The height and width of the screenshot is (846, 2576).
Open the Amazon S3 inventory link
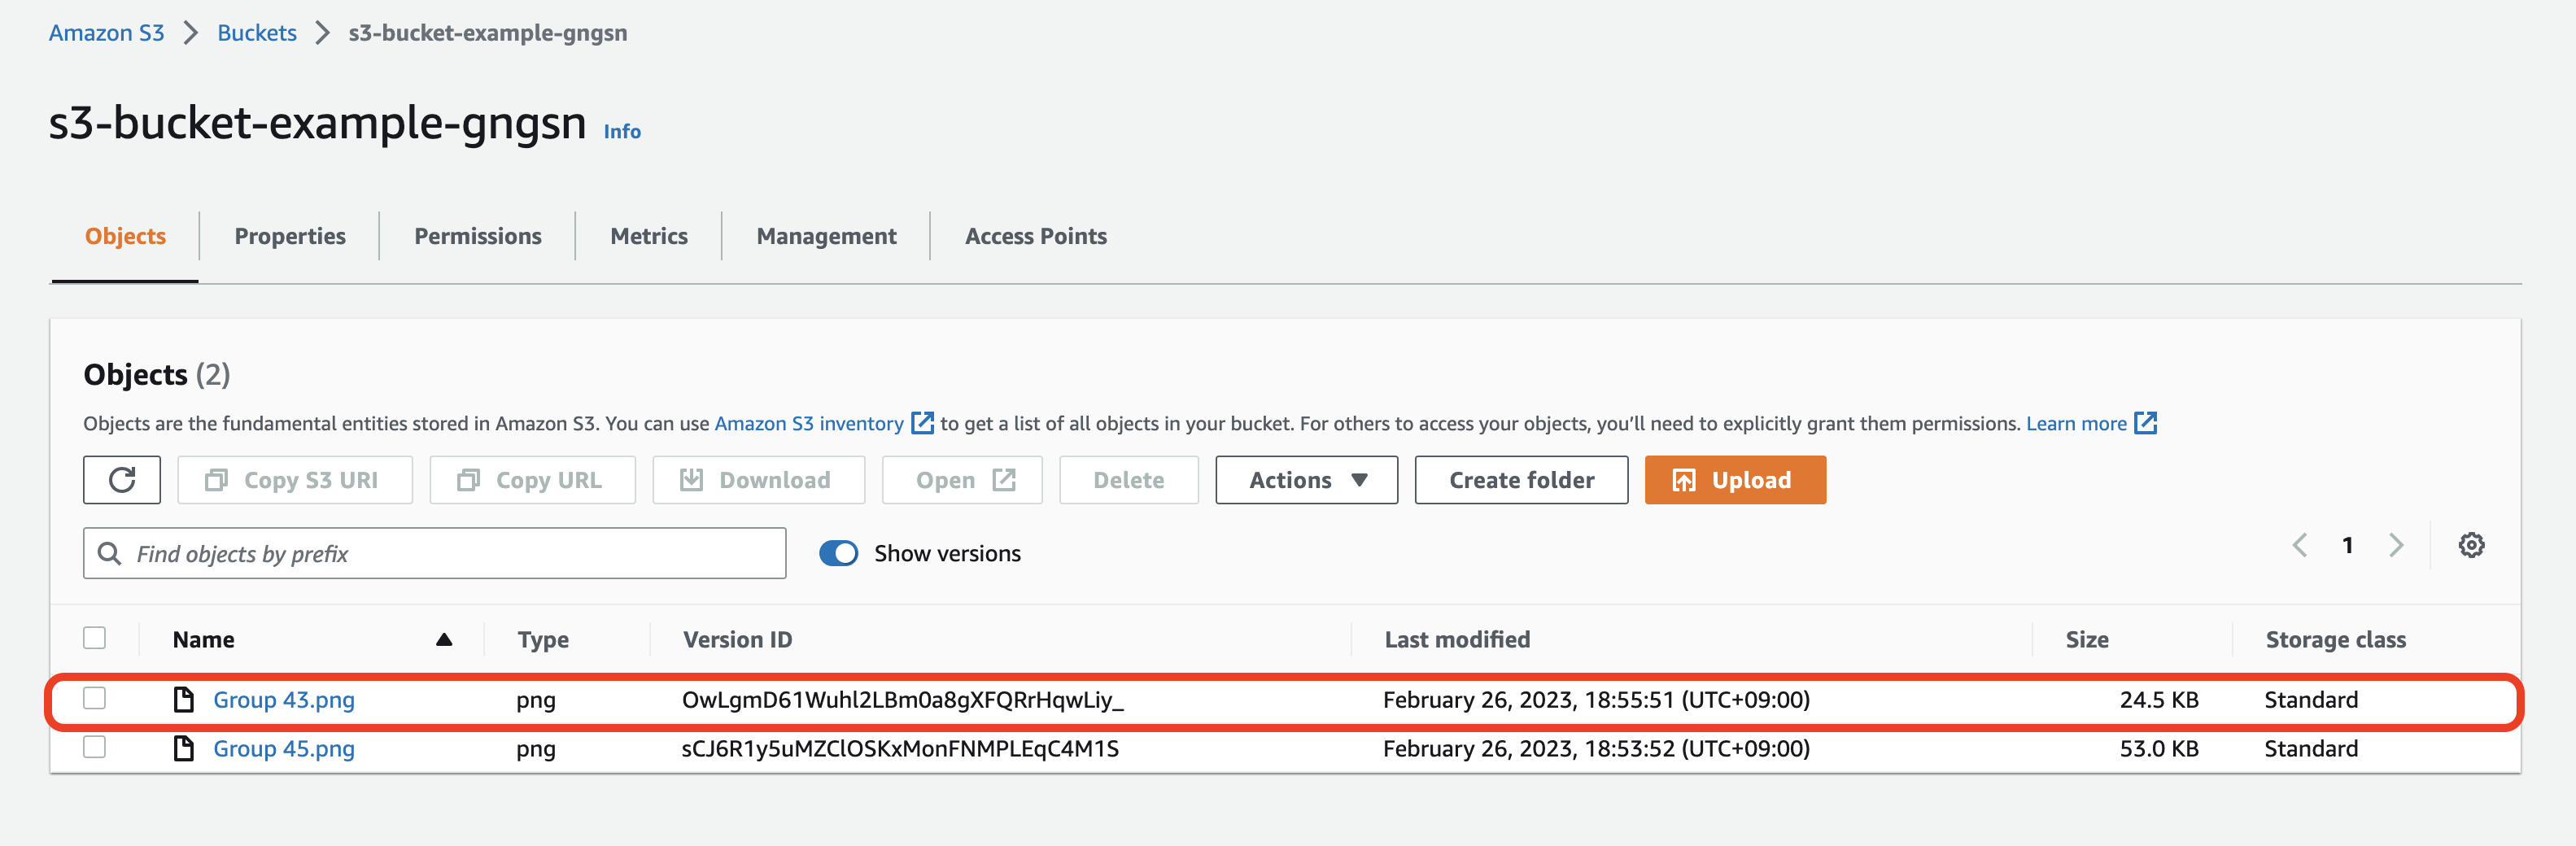pyautogui.click(x=808, y=423)
